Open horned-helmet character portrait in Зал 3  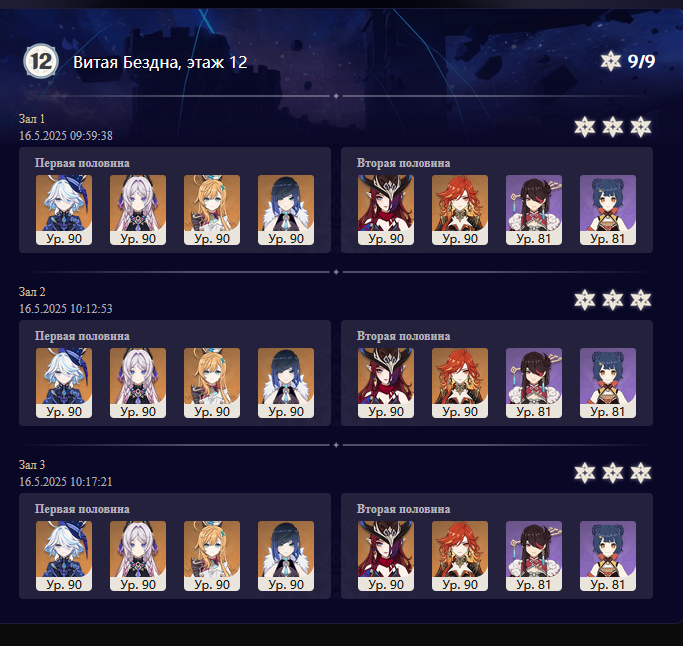click(386, 556)
